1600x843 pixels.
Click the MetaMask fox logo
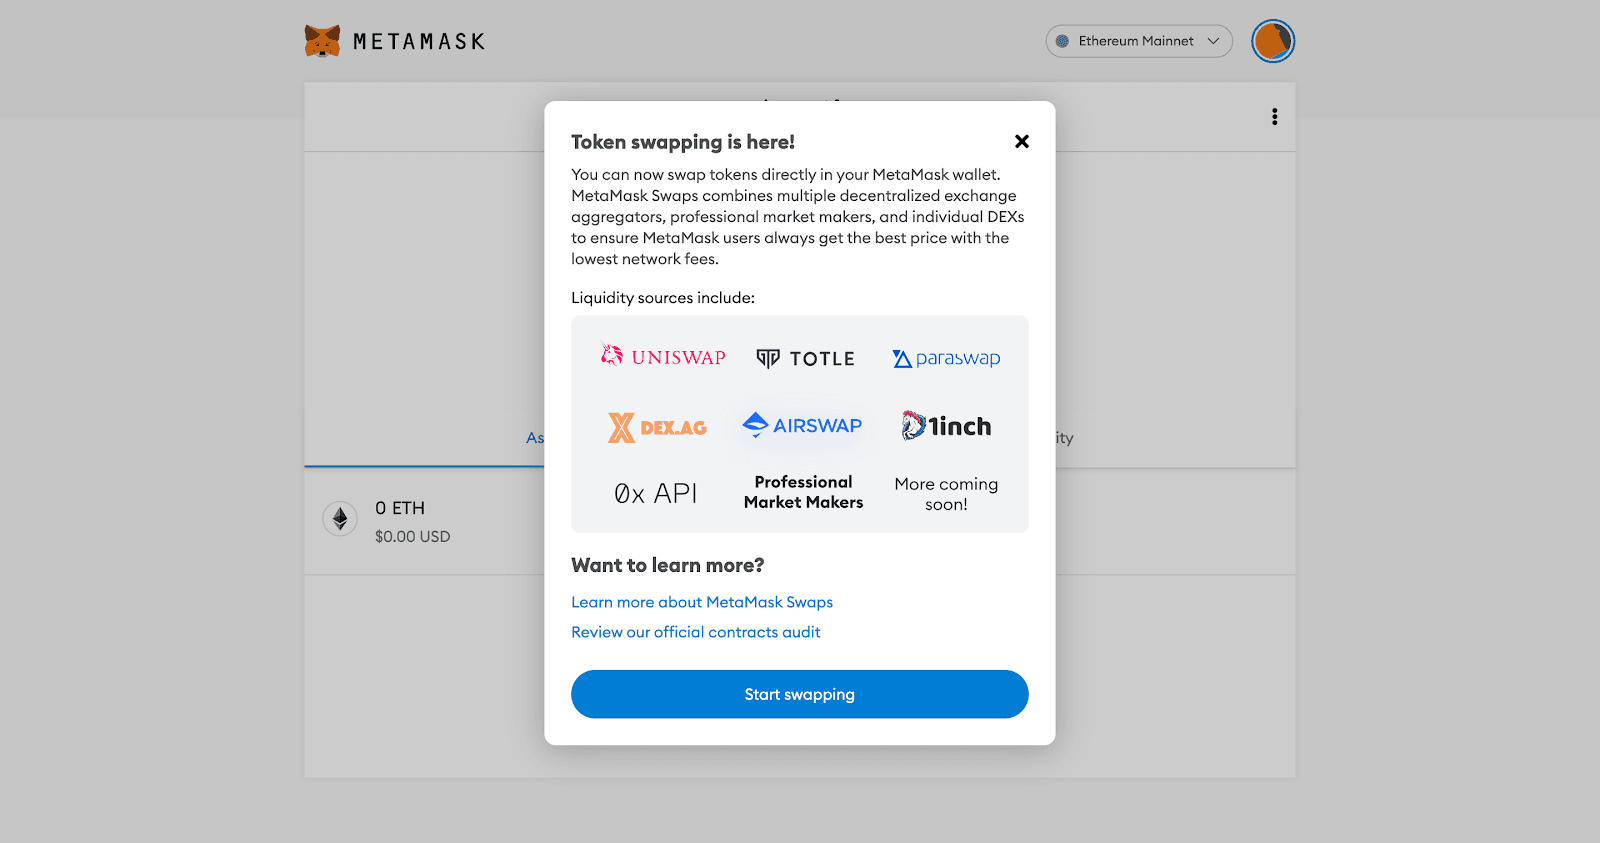pyautogui.click(x=322, y=41)
